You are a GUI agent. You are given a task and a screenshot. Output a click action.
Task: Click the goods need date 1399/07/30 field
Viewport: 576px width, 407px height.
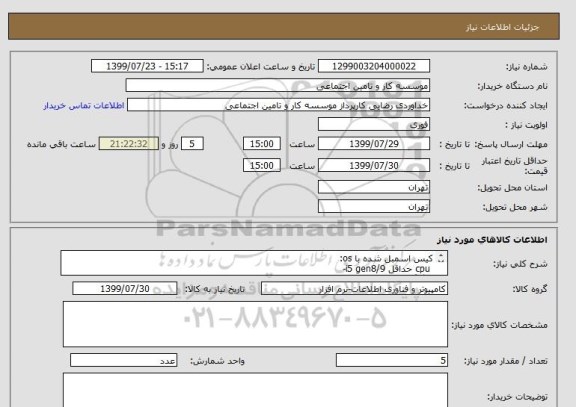tap(125, 289)
